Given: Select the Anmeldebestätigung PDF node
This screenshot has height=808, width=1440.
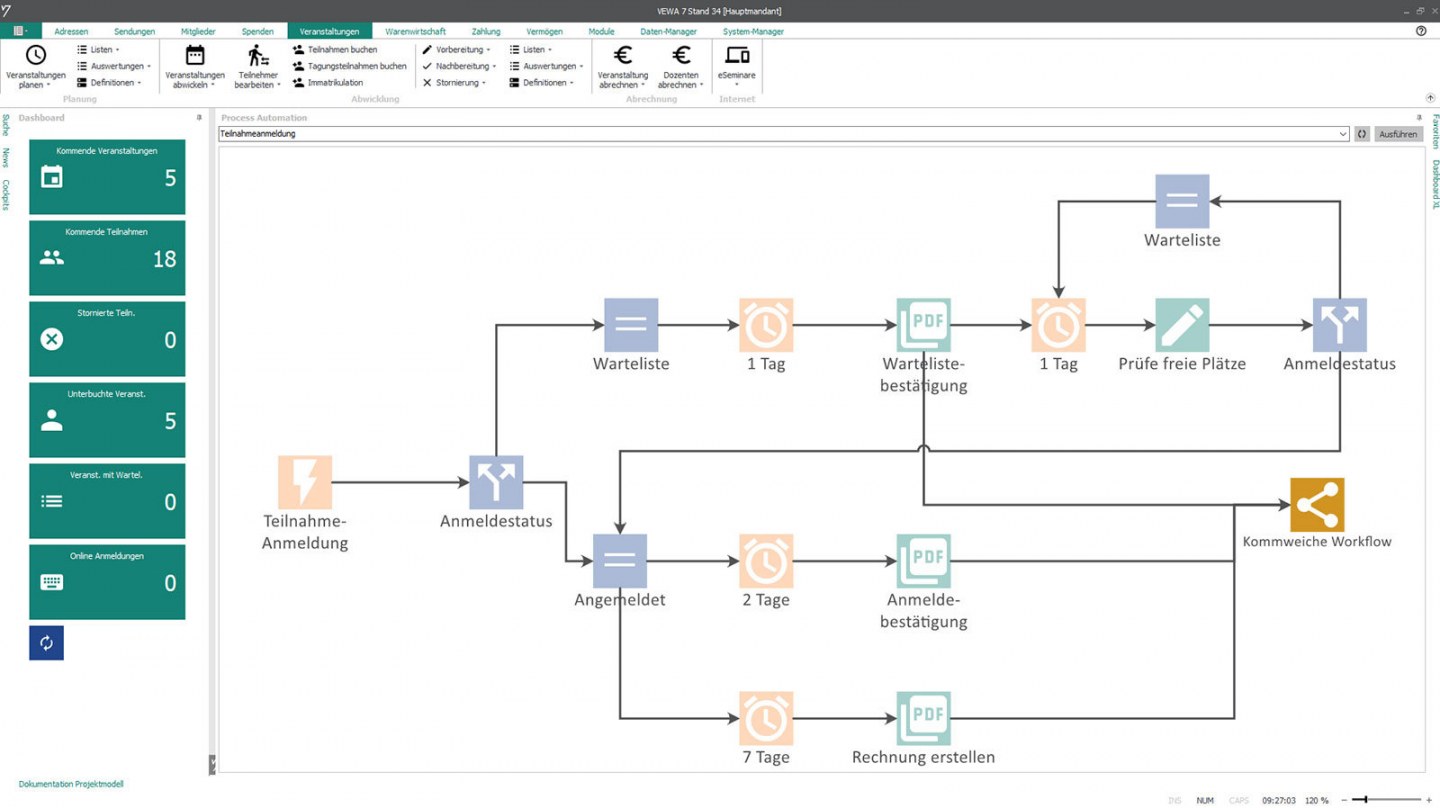Looking at the screenshot, I should point(923,561).
